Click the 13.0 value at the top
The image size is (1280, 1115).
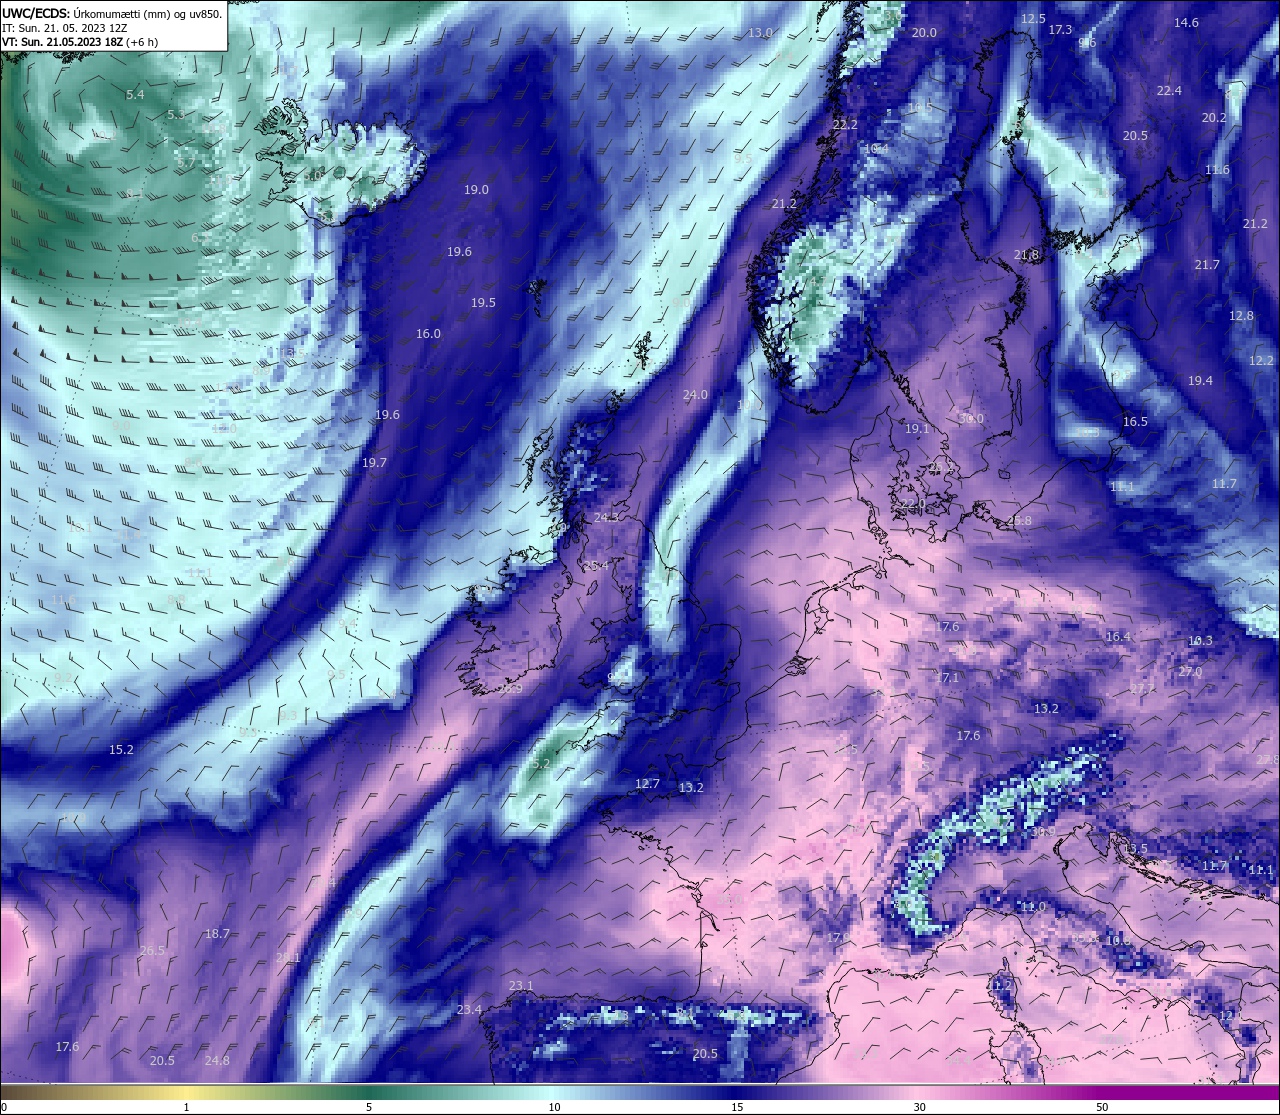coord(760,32)
